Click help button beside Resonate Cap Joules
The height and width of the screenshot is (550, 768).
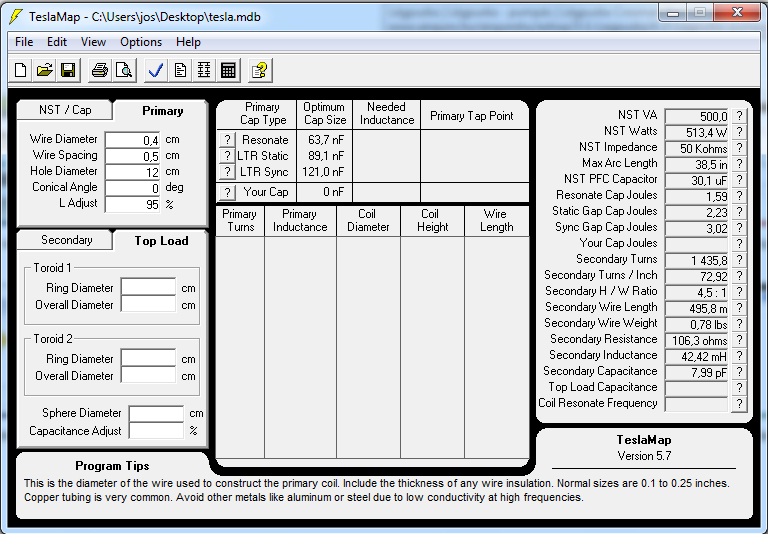(739, 196)
